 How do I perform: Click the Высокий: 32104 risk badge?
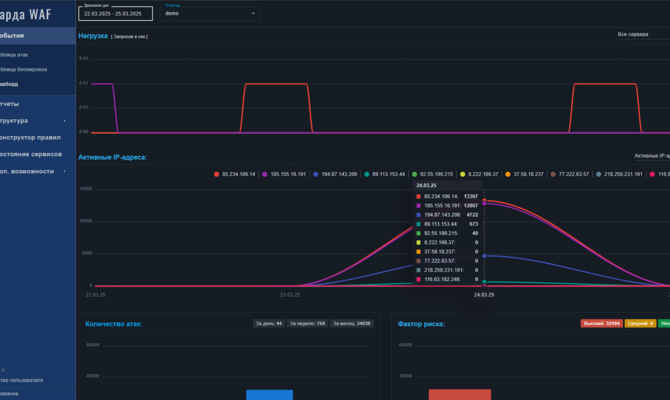pyautogui.click(x=601, y=324)
